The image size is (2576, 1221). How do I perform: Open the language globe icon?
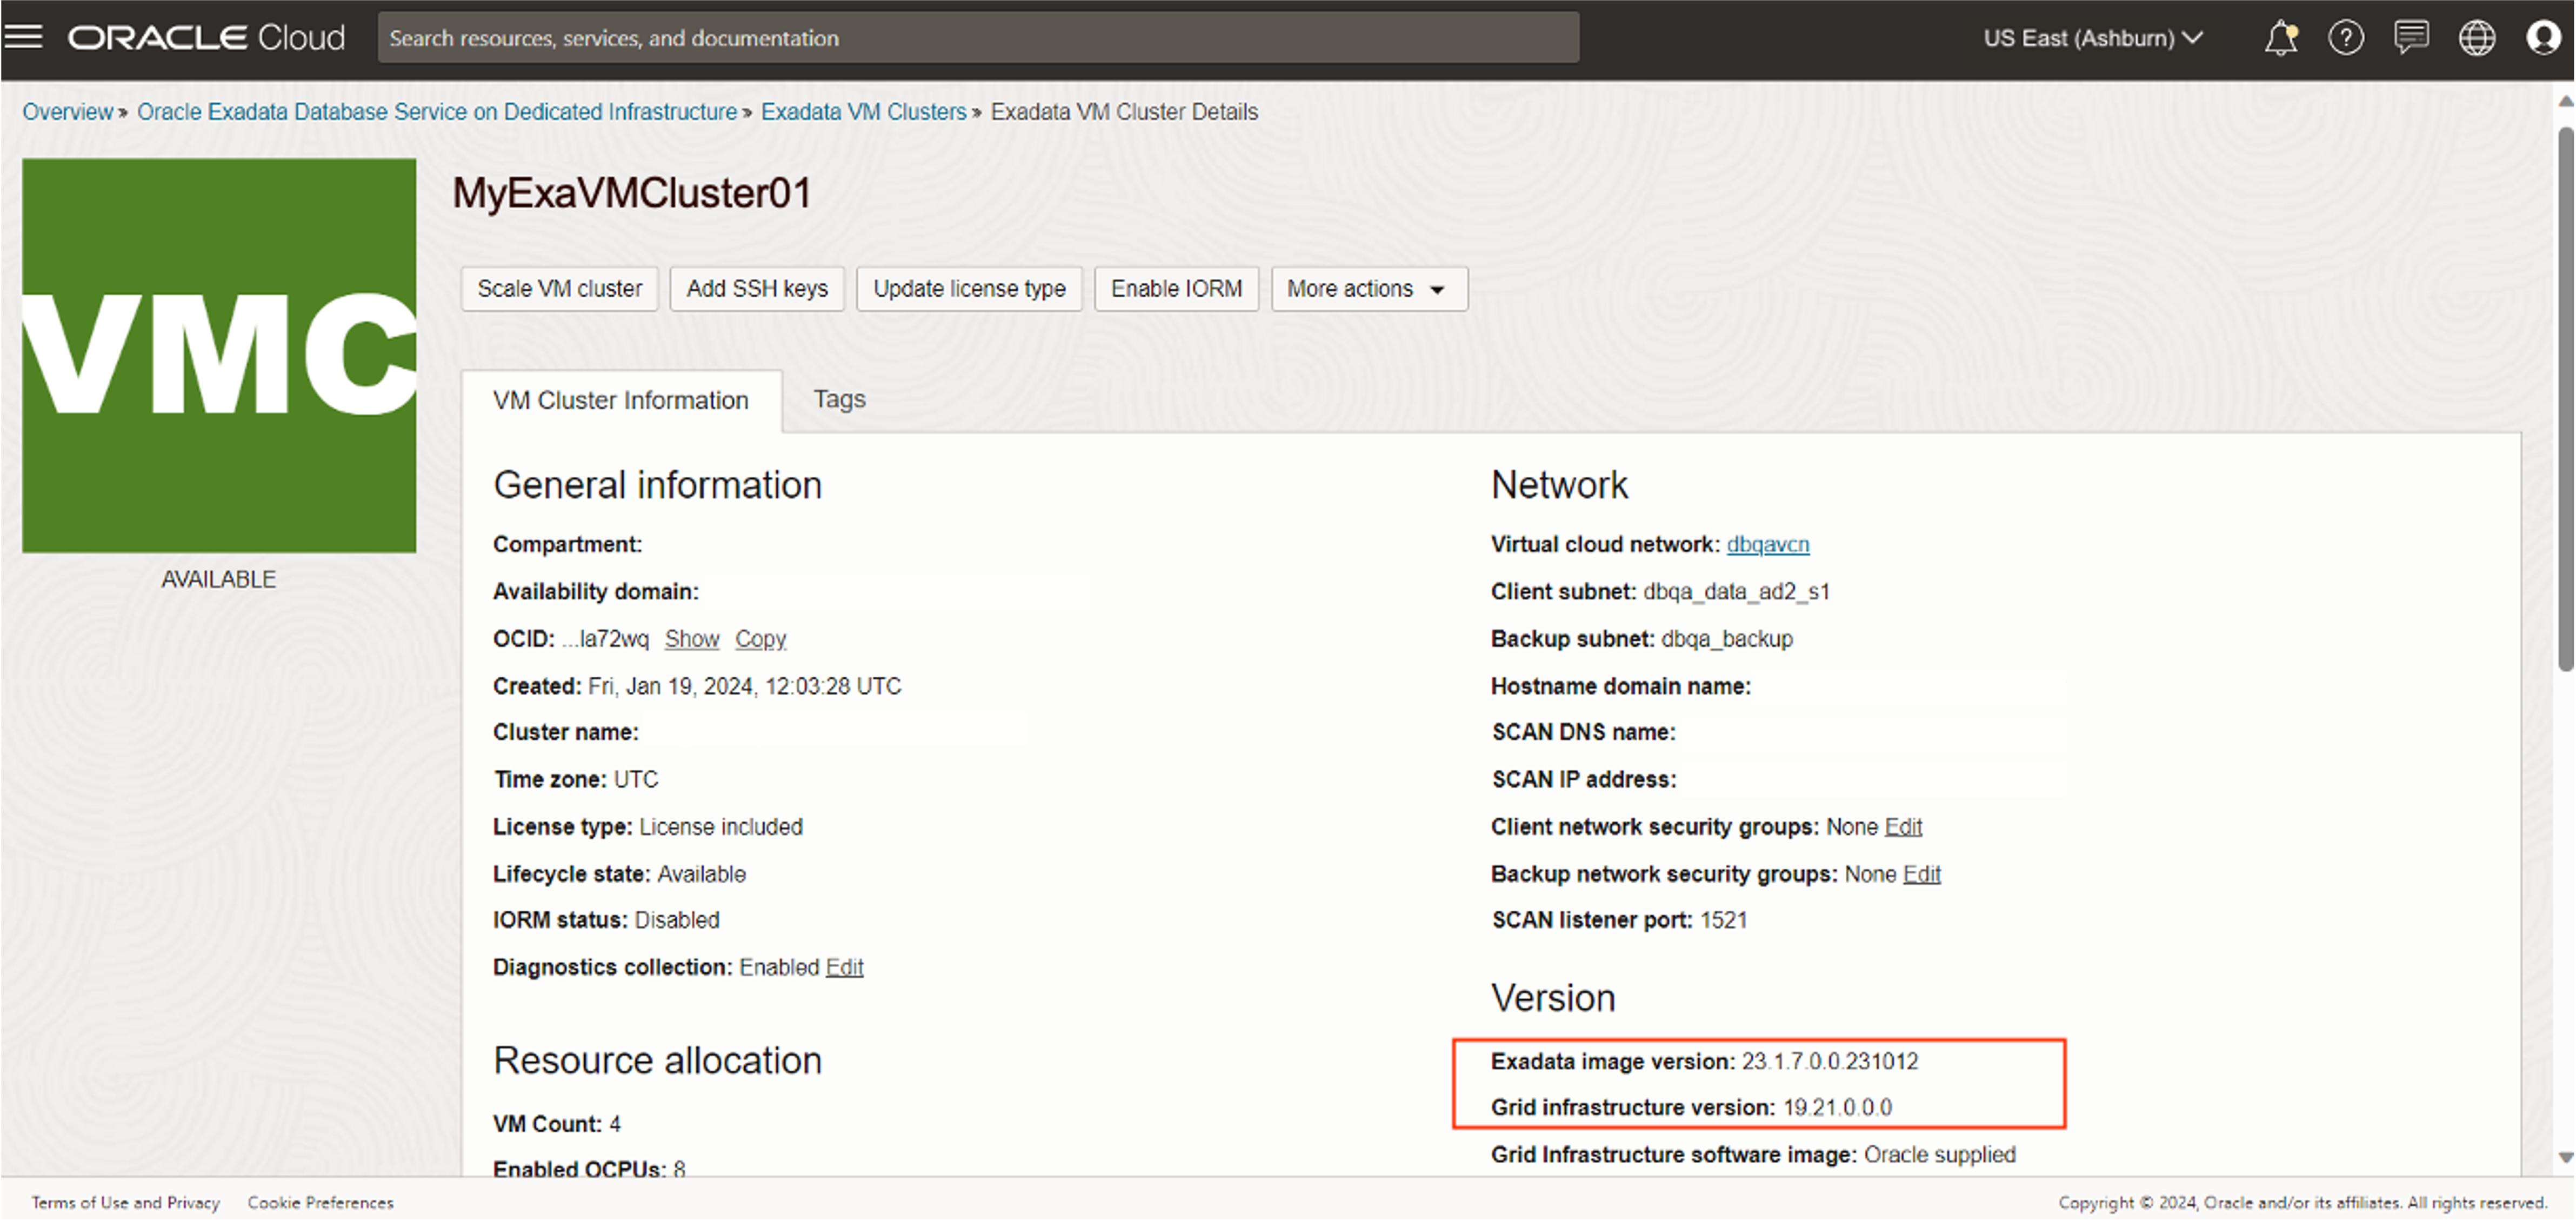2477,38
